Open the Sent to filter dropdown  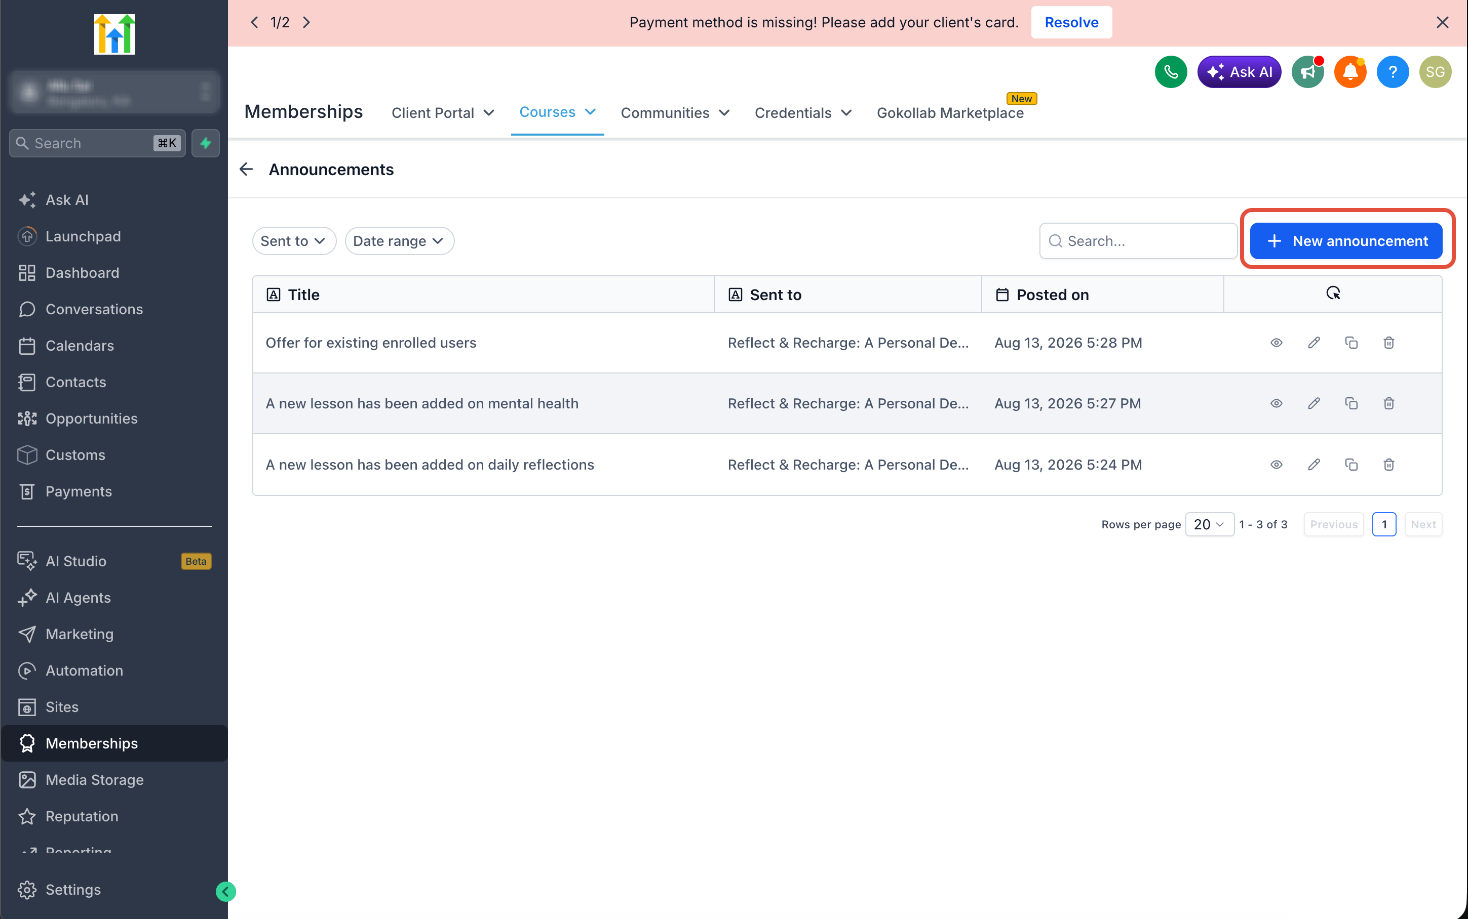(x=294, y=241)
